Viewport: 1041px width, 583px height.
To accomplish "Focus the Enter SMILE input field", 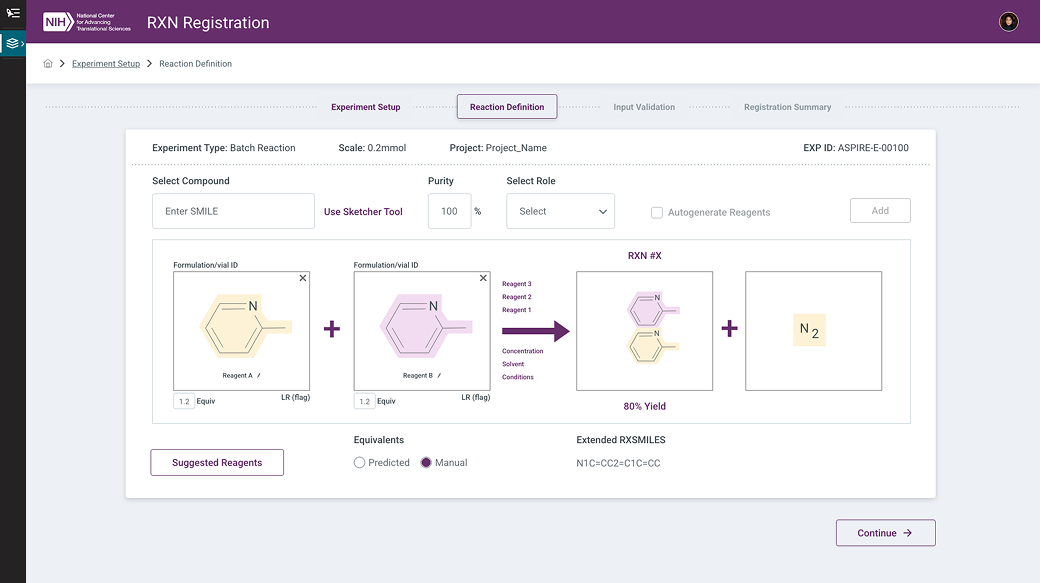I will pyautogui.click(x=233, y=211).
